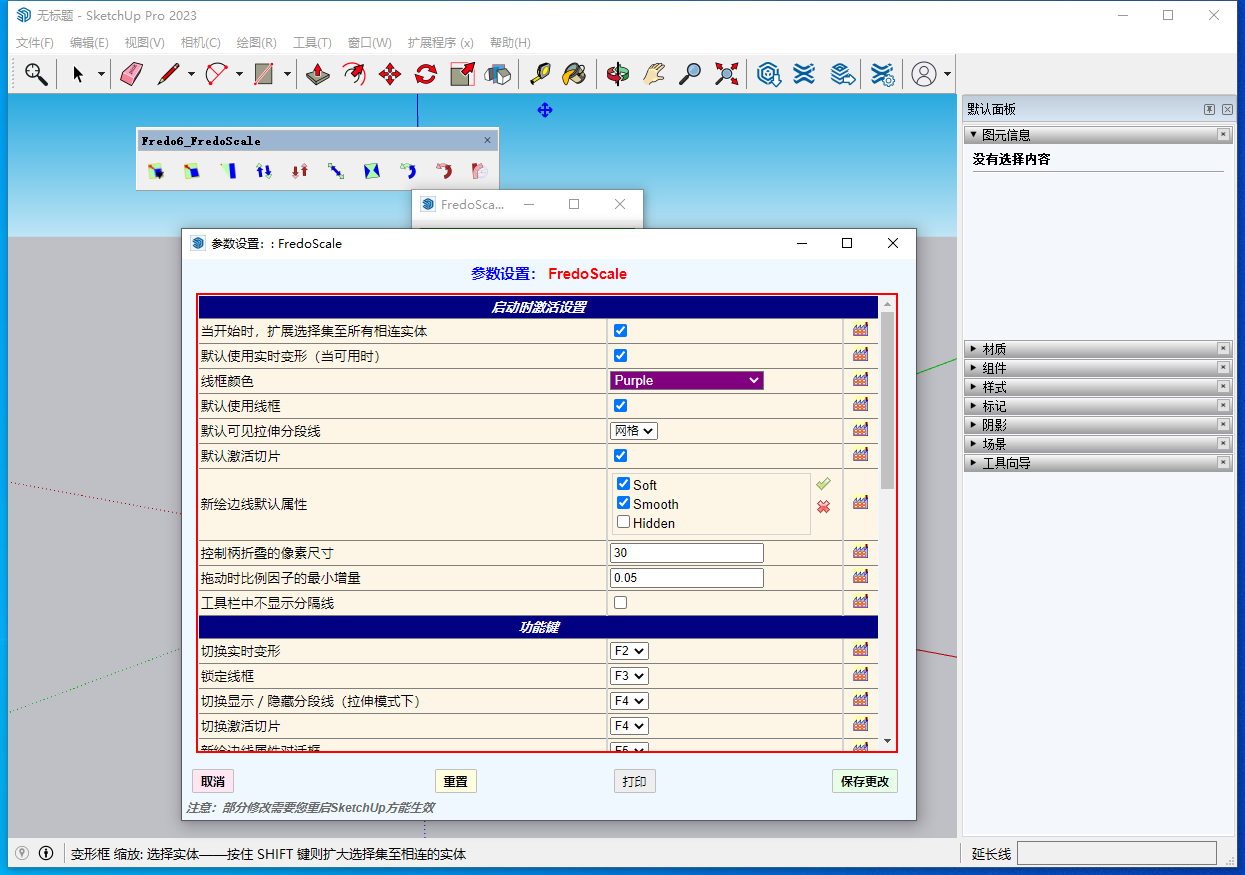Open the 绘图(R) menu
The height and width of the screenshot is (875, 1245).
(x=256, y=42)
